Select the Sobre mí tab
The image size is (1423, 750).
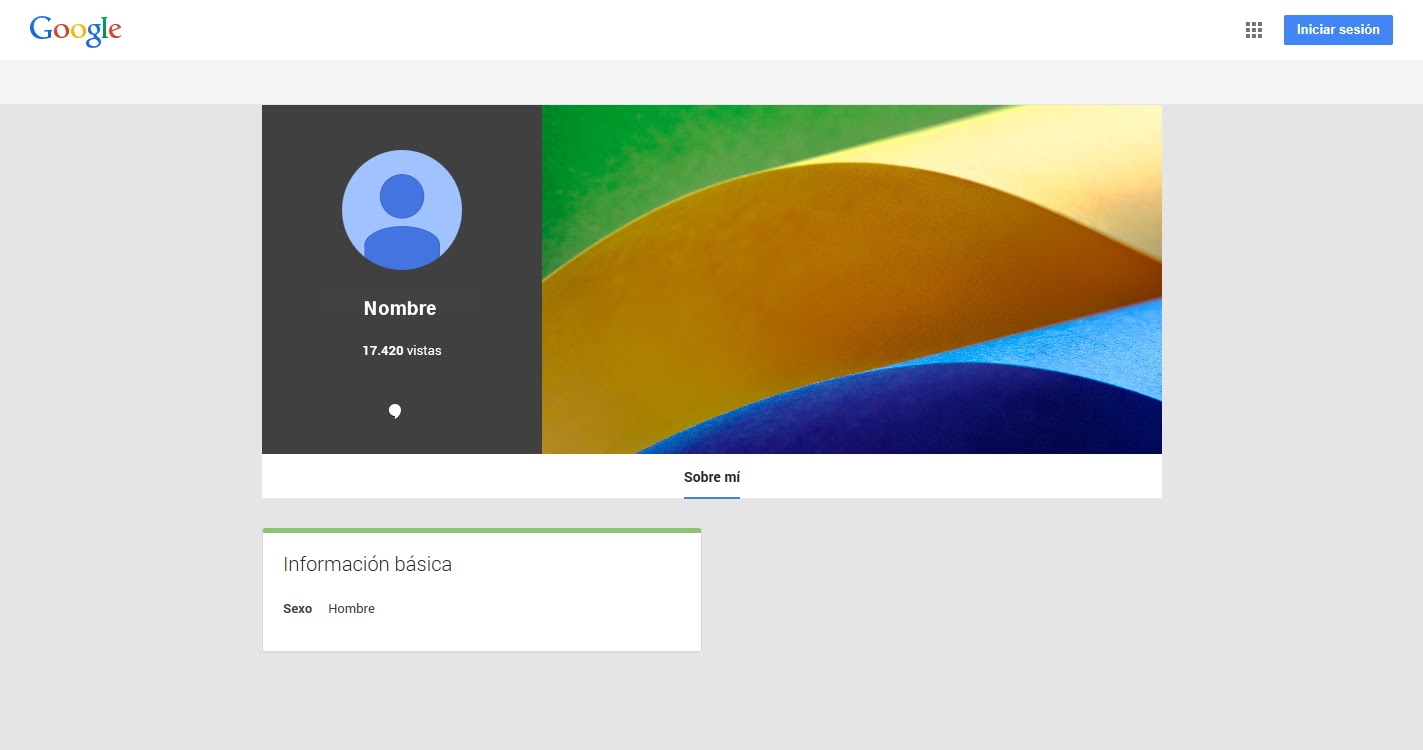(x=712, y=477)
